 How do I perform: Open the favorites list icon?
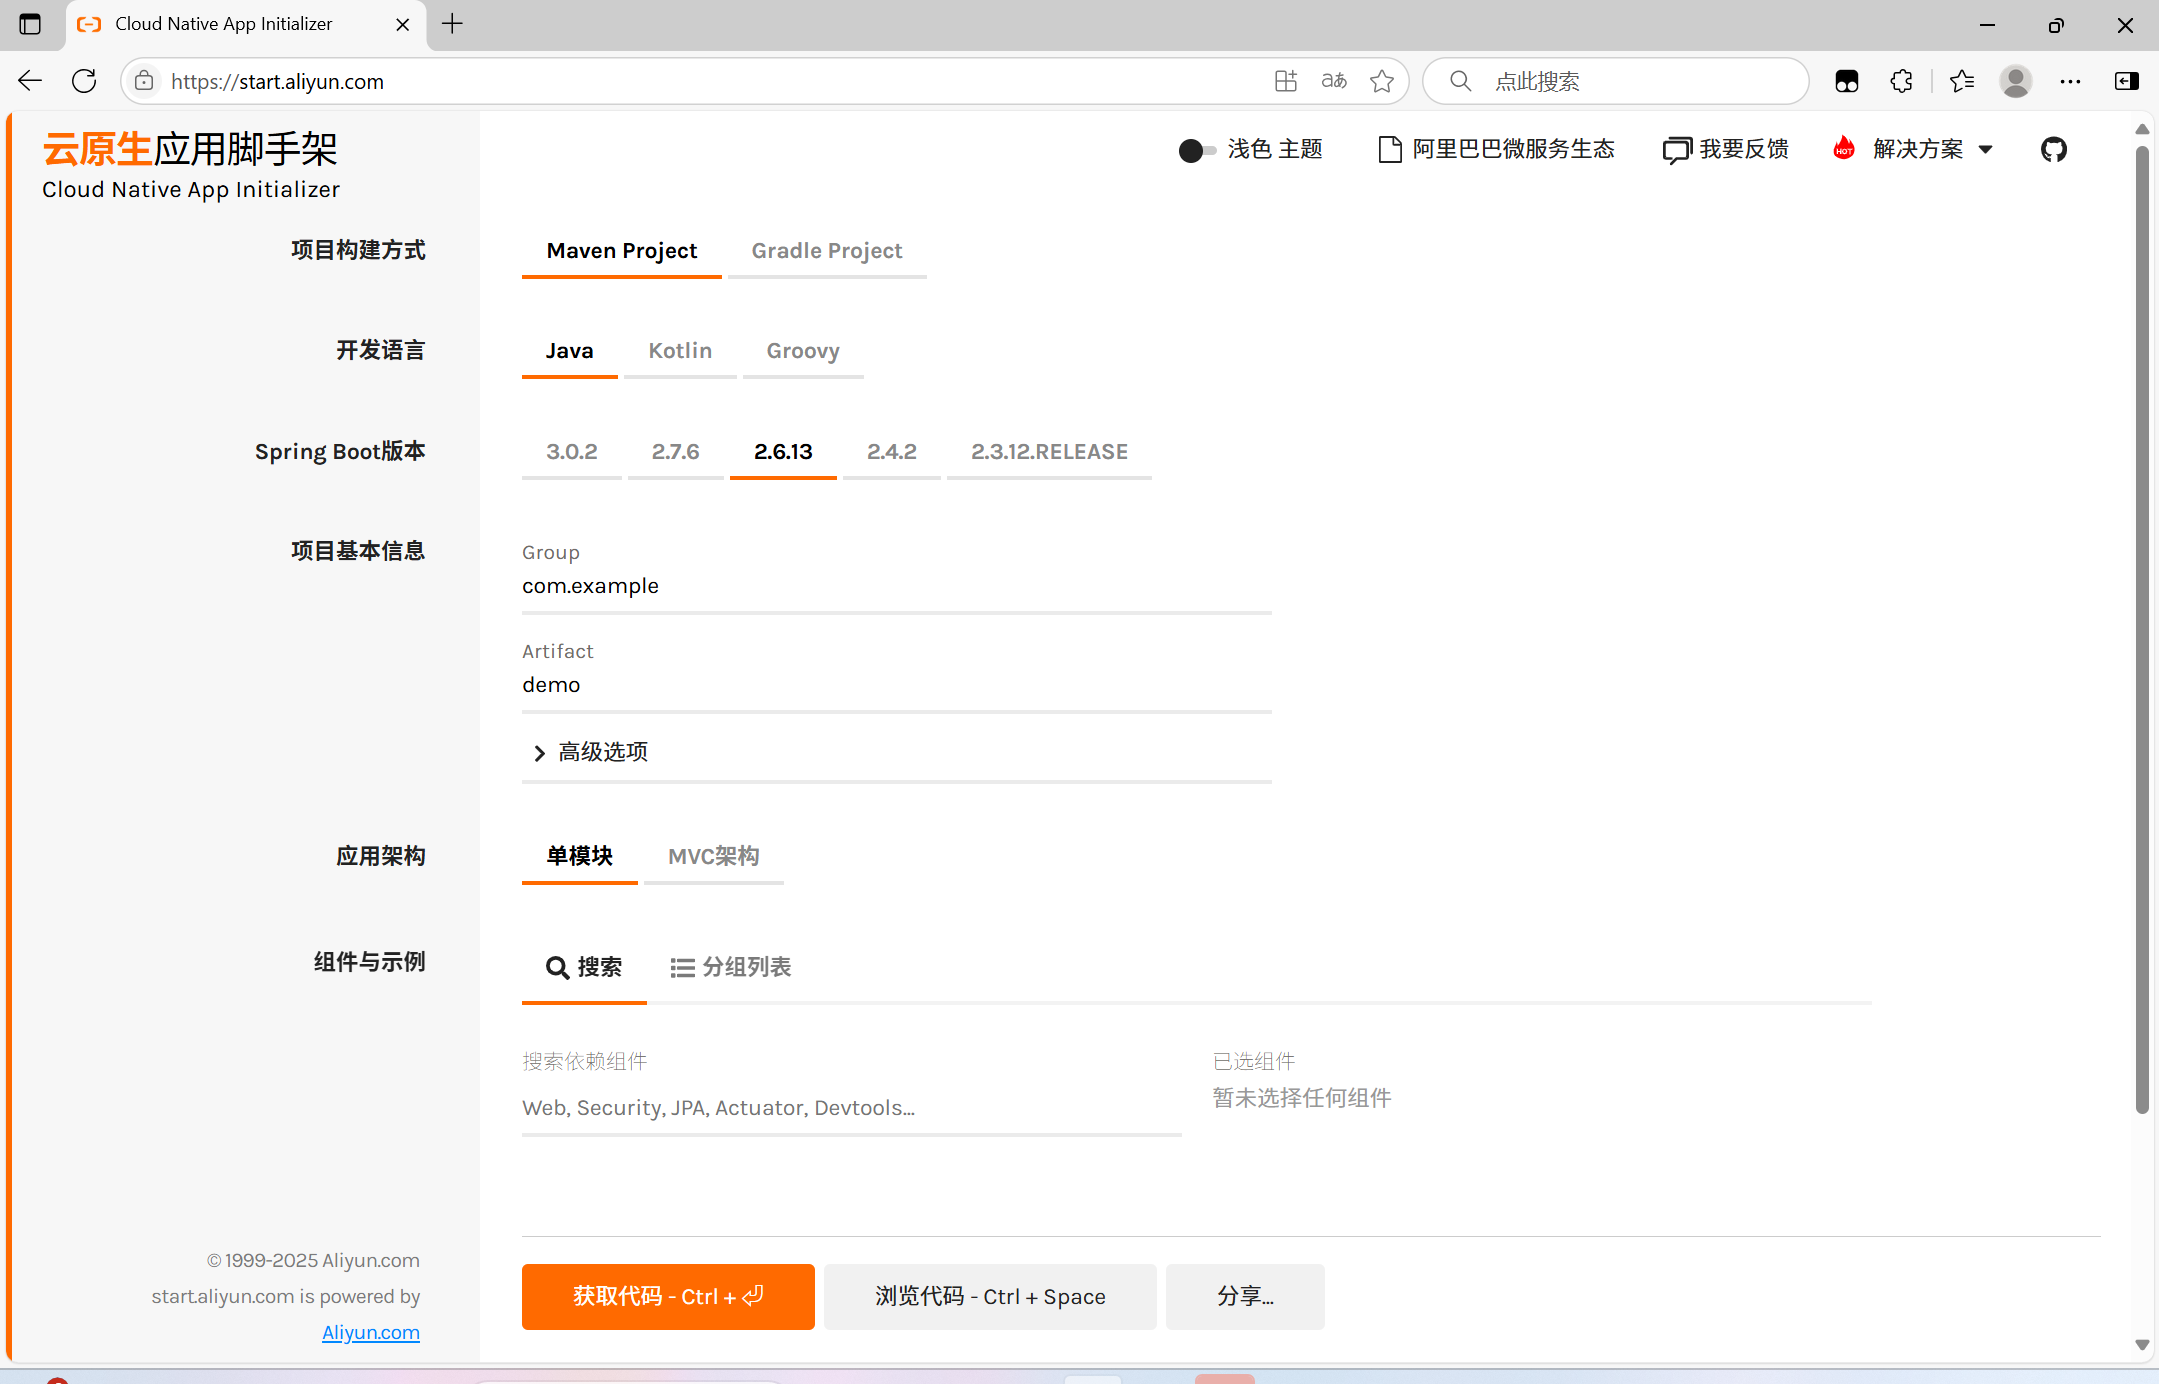point(1961,81)
